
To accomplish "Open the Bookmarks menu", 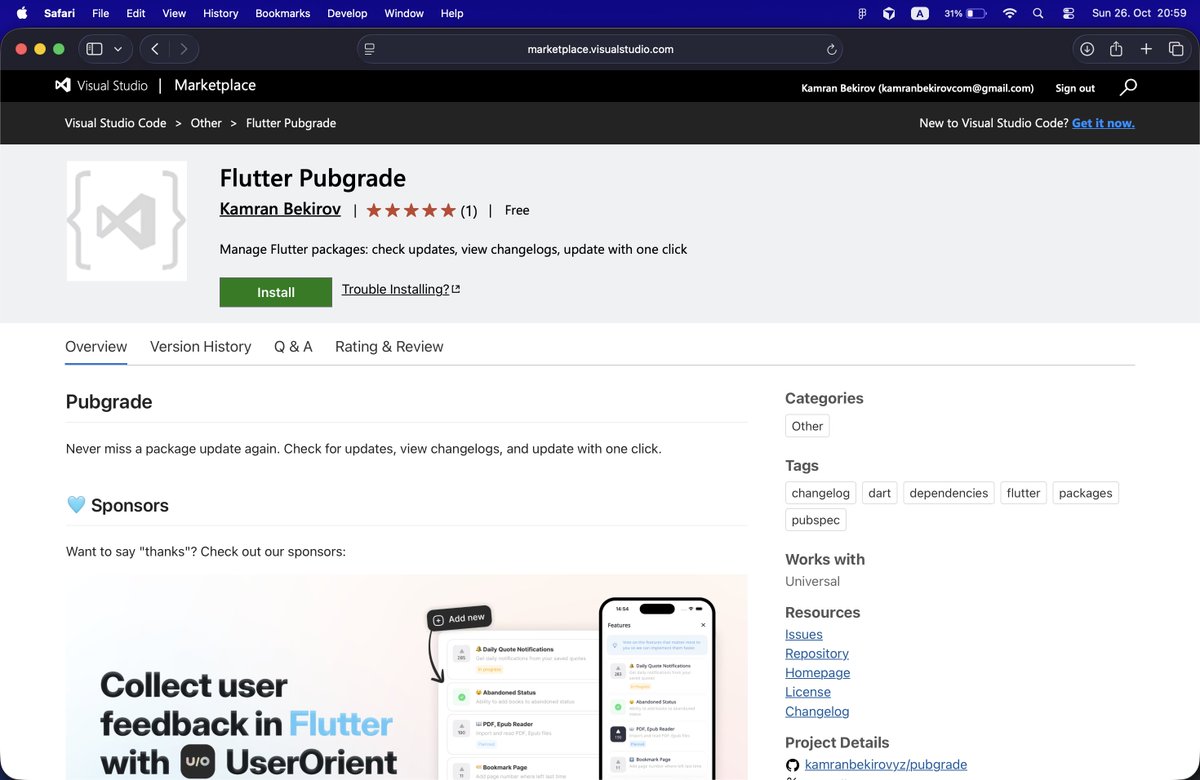I will [x=283, y=13].
